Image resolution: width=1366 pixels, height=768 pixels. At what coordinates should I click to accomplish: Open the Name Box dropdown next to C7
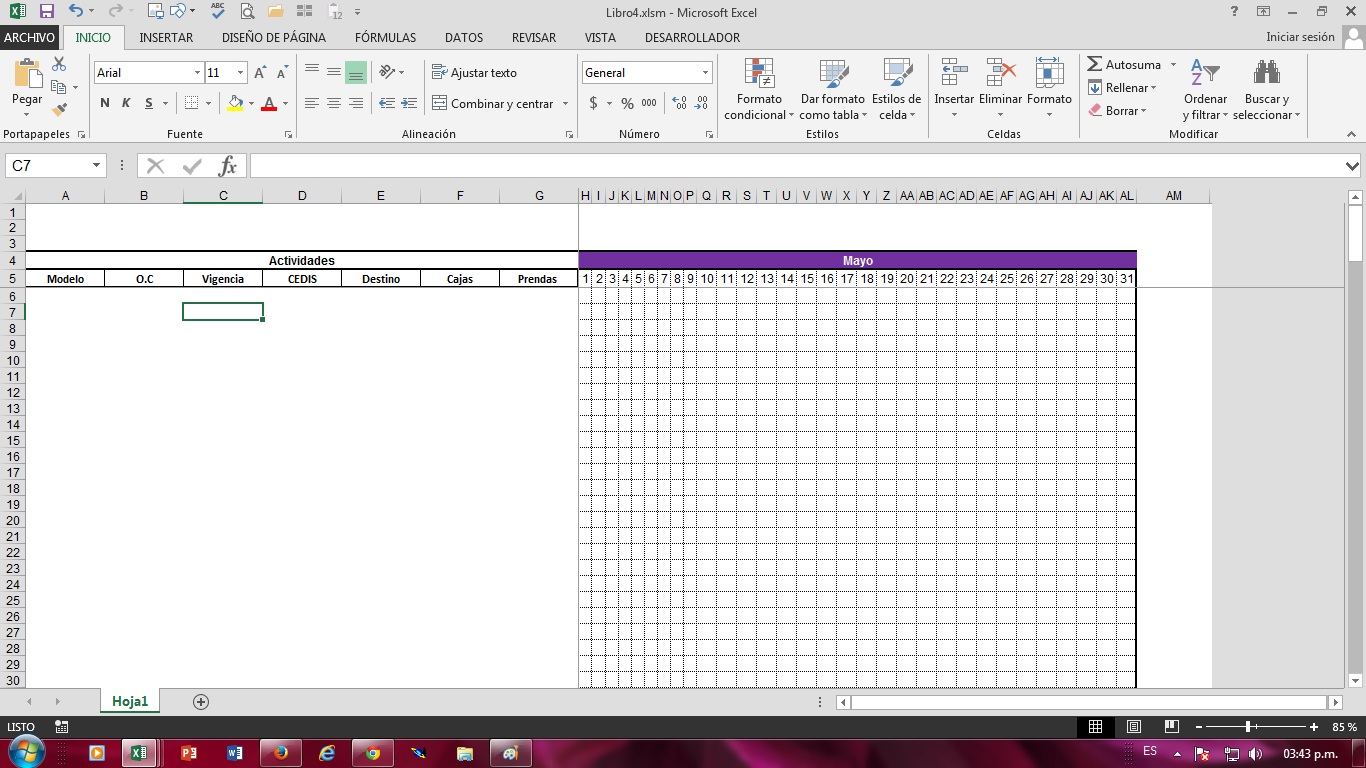pos(97,166)
